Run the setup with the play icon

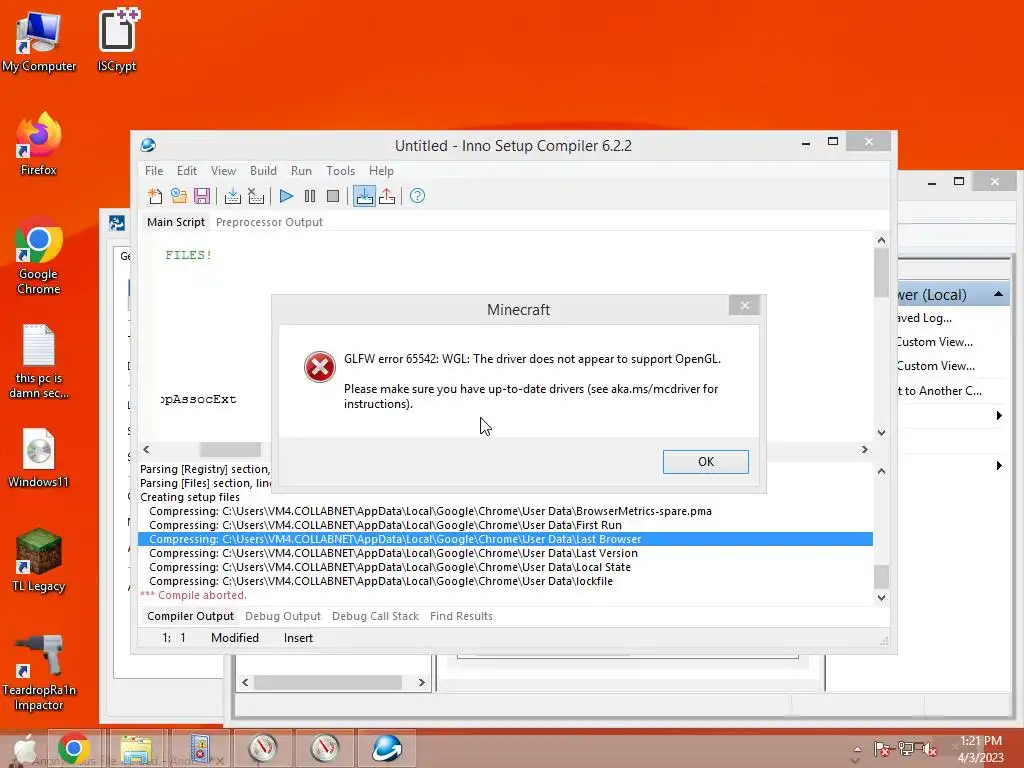click(x=286, y=196)
